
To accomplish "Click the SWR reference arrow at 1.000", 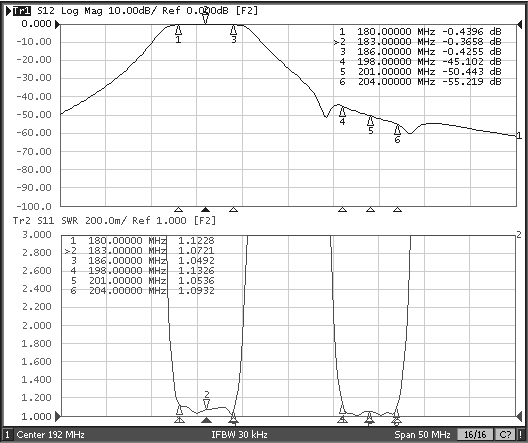I will click(58, 416).
